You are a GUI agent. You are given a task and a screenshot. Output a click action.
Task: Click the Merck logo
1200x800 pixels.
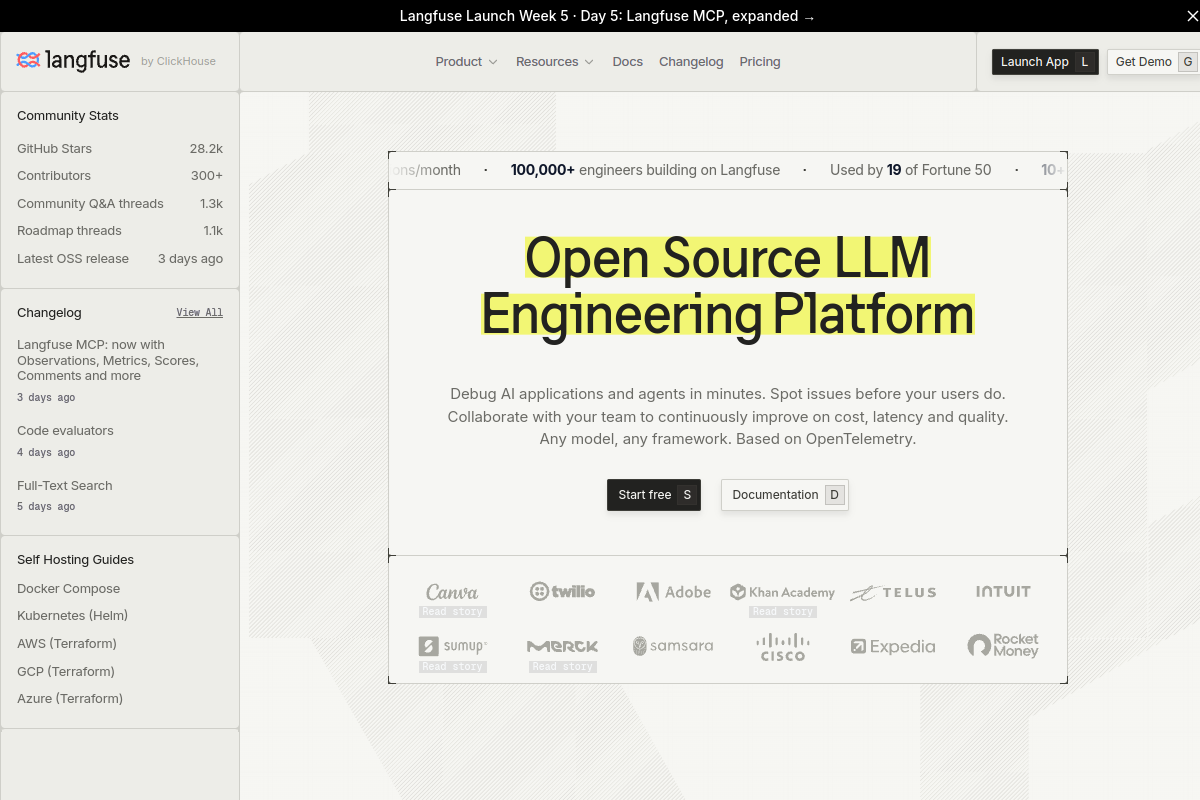(x=562, y=646)
